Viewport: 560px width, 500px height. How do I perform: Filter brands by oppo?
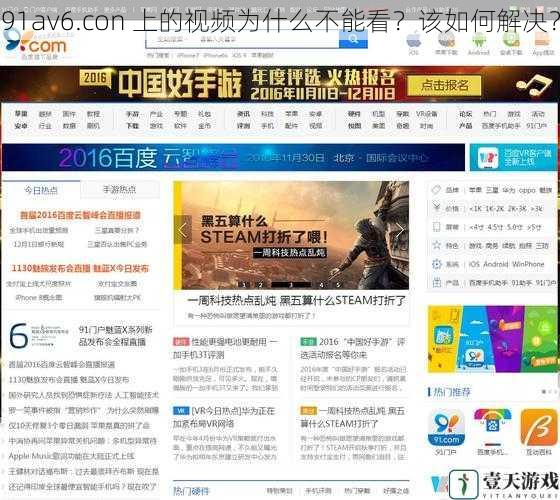[527, 190]
